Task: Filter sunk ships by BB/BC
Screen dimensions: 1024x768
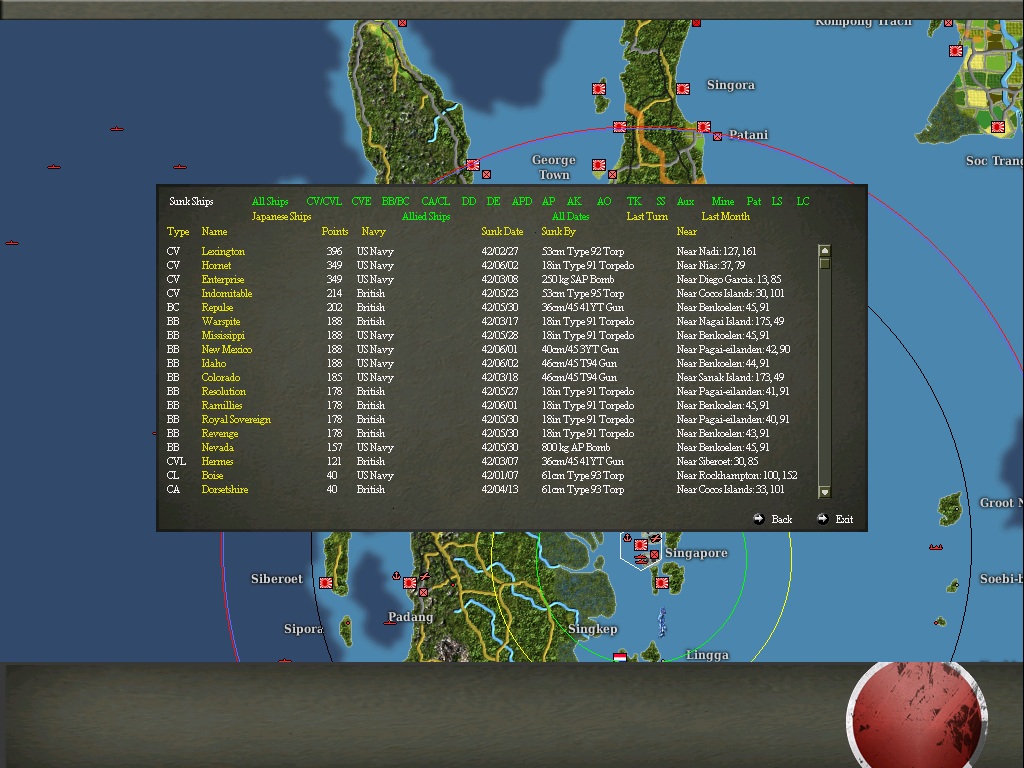Action: point(395,201)
